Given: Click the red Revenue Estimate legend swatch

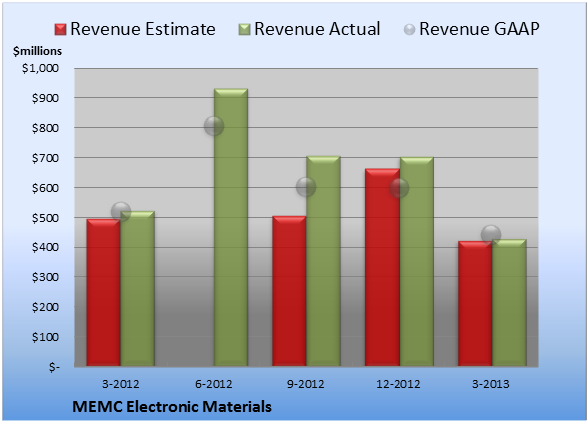Looking at the screenshot, I should click(x=60, y=30).
